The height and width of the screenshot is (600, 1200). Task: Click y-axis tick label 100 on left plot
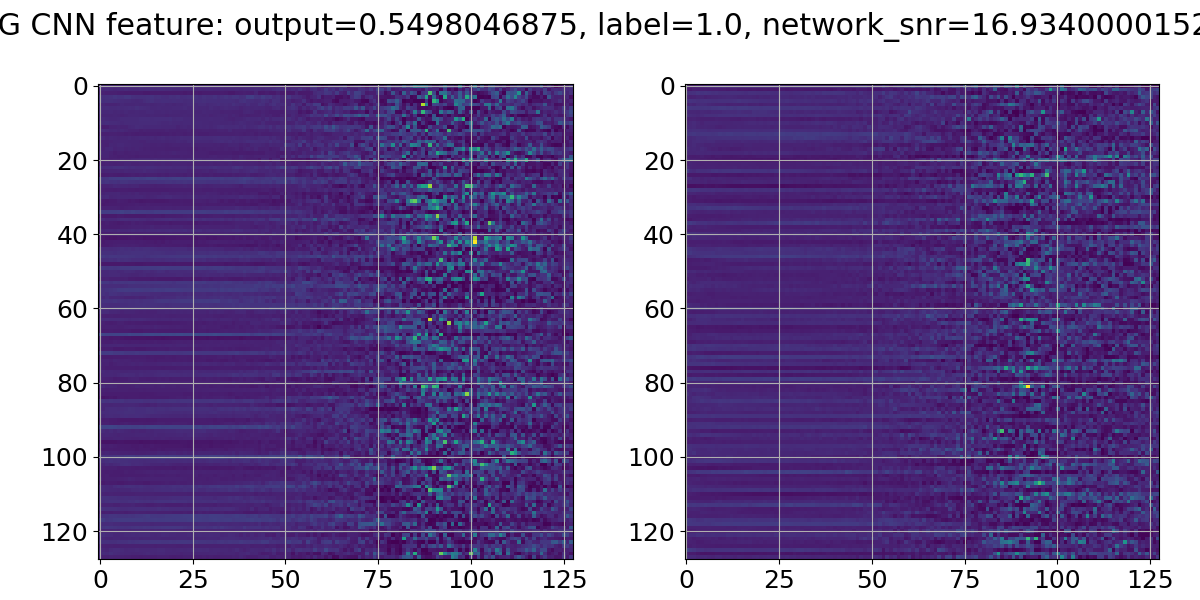pyautogui.click(x=69, y=458)
